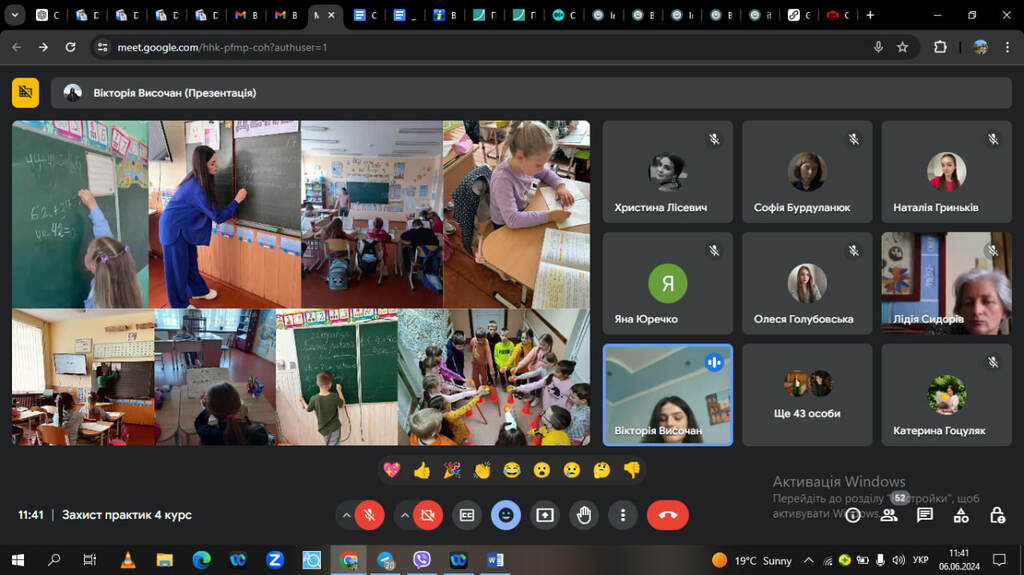Leave the call with red hang-up button
Image resolution: width=1024 pixels, height=575 pixels.
667,515
